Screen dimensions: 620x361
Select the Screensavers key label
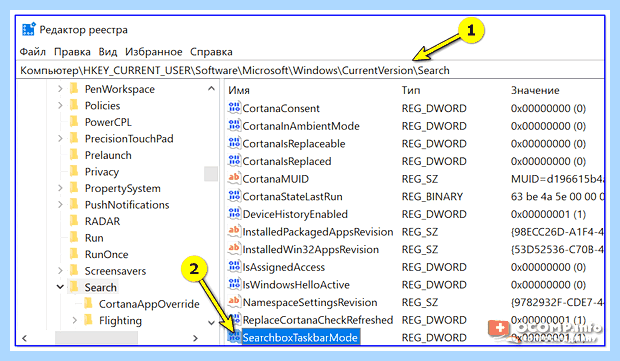click(x=115, y=271)
